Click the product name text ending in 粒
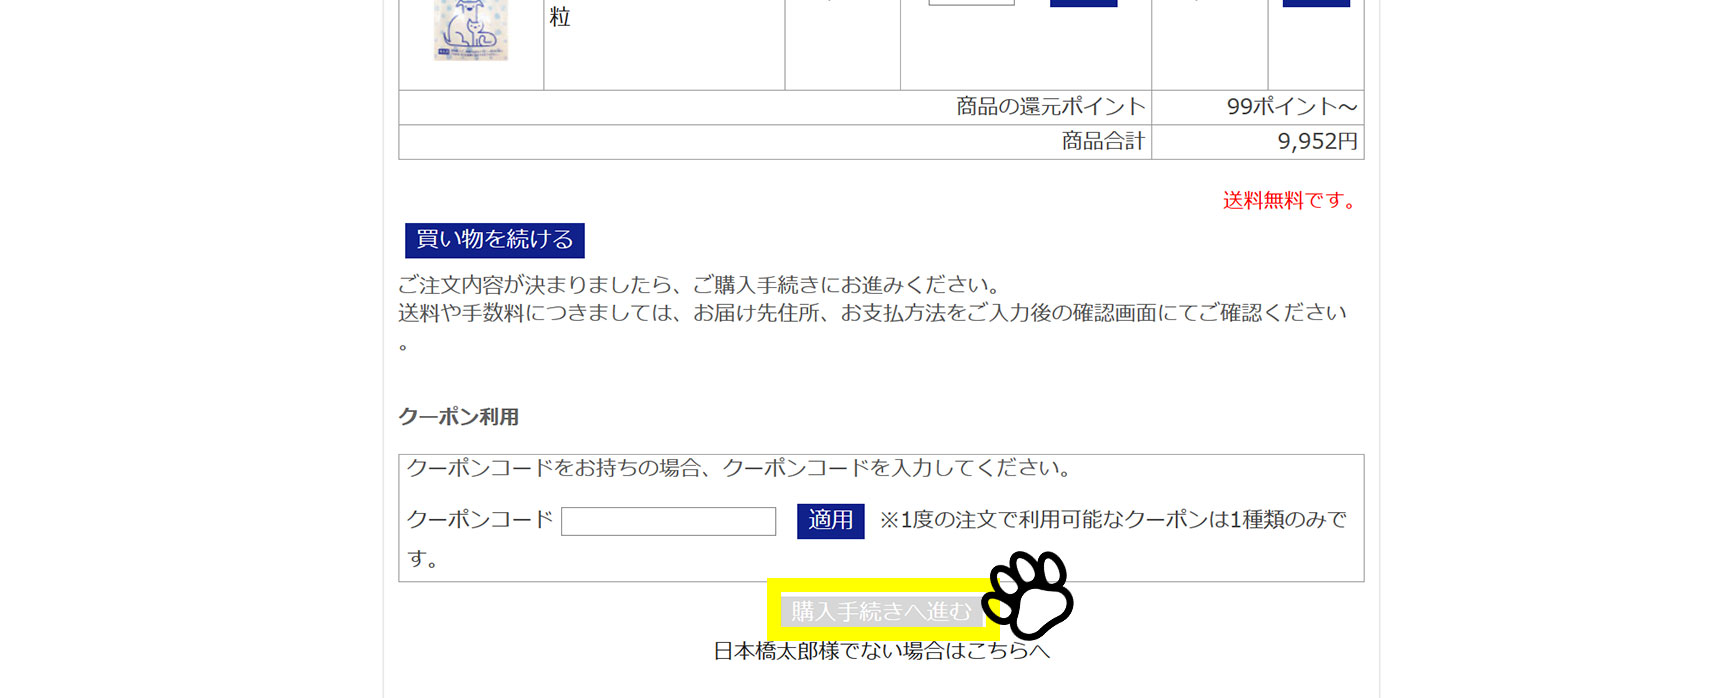Viewport: 1719px width, 698px height. click(x=560, y=17)
